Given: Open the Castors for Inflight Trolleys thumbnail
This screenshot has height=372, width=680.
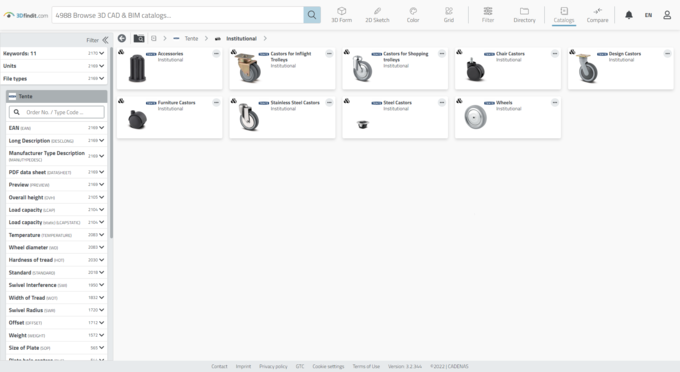Looking at the screenshot, I should pos(249,69).
